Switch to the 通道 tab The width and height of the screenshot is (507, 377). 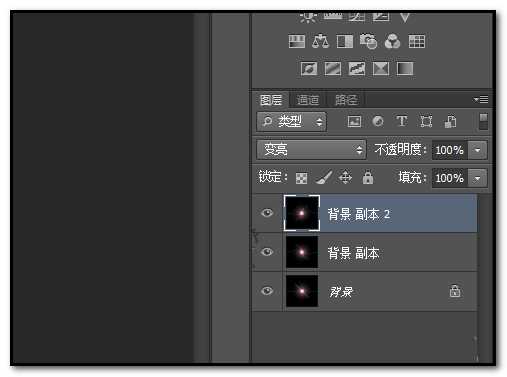308,100
